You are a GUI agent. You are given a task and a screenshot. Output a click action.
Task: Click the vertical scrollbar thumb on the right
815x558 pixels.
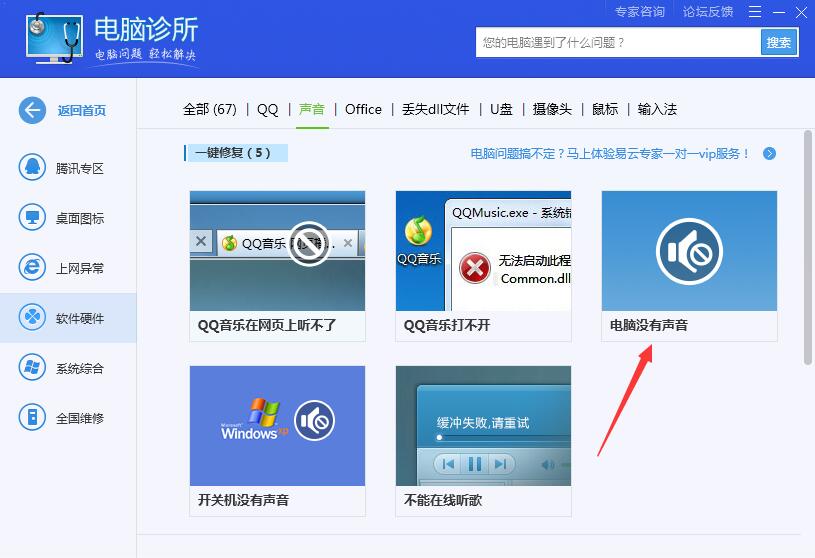pyautogui.click(x=808, y=247)
